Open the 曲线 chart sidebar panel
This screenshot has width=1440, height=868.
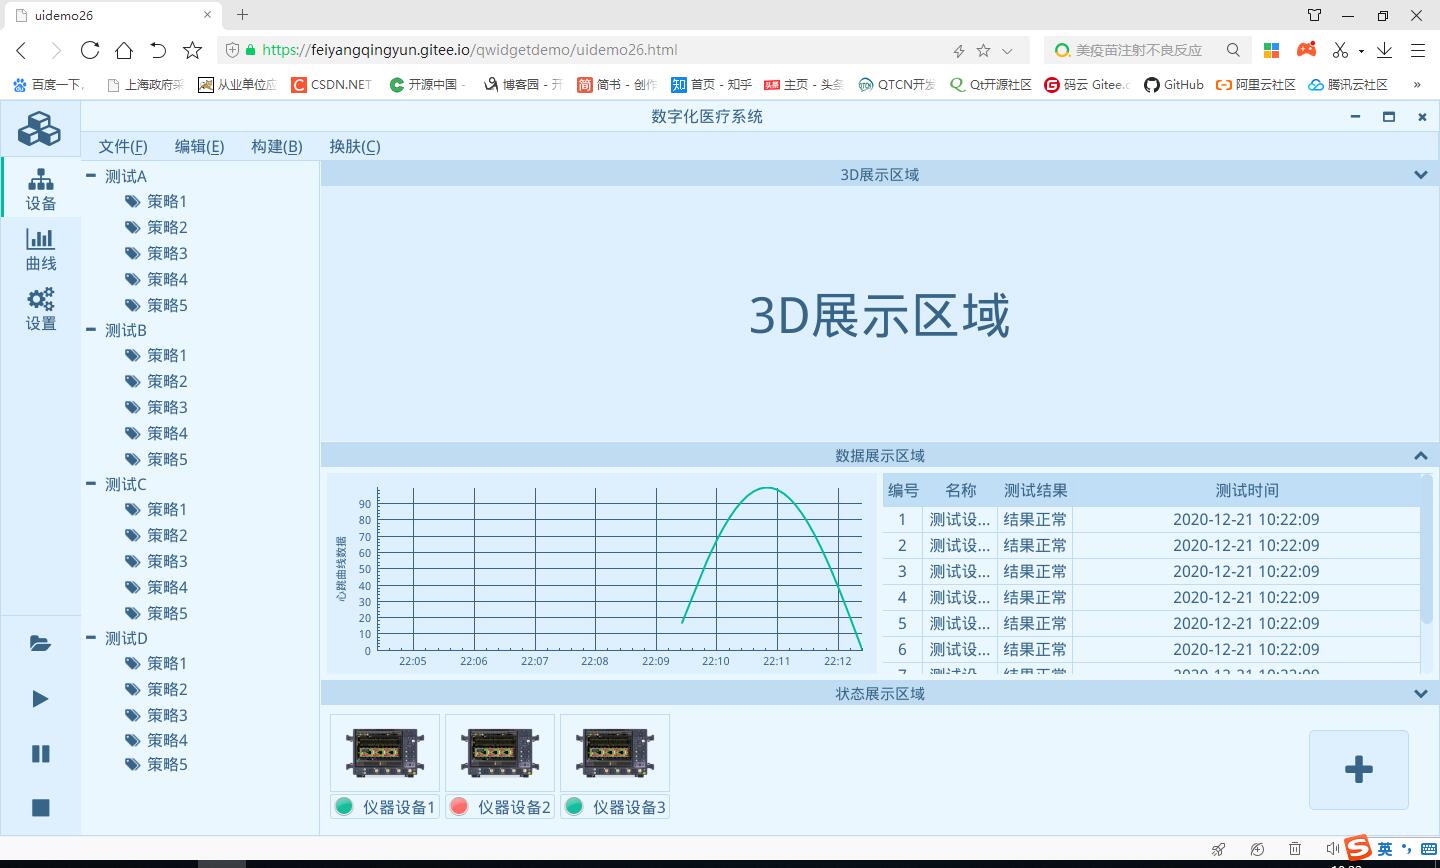tap(40, 248)
